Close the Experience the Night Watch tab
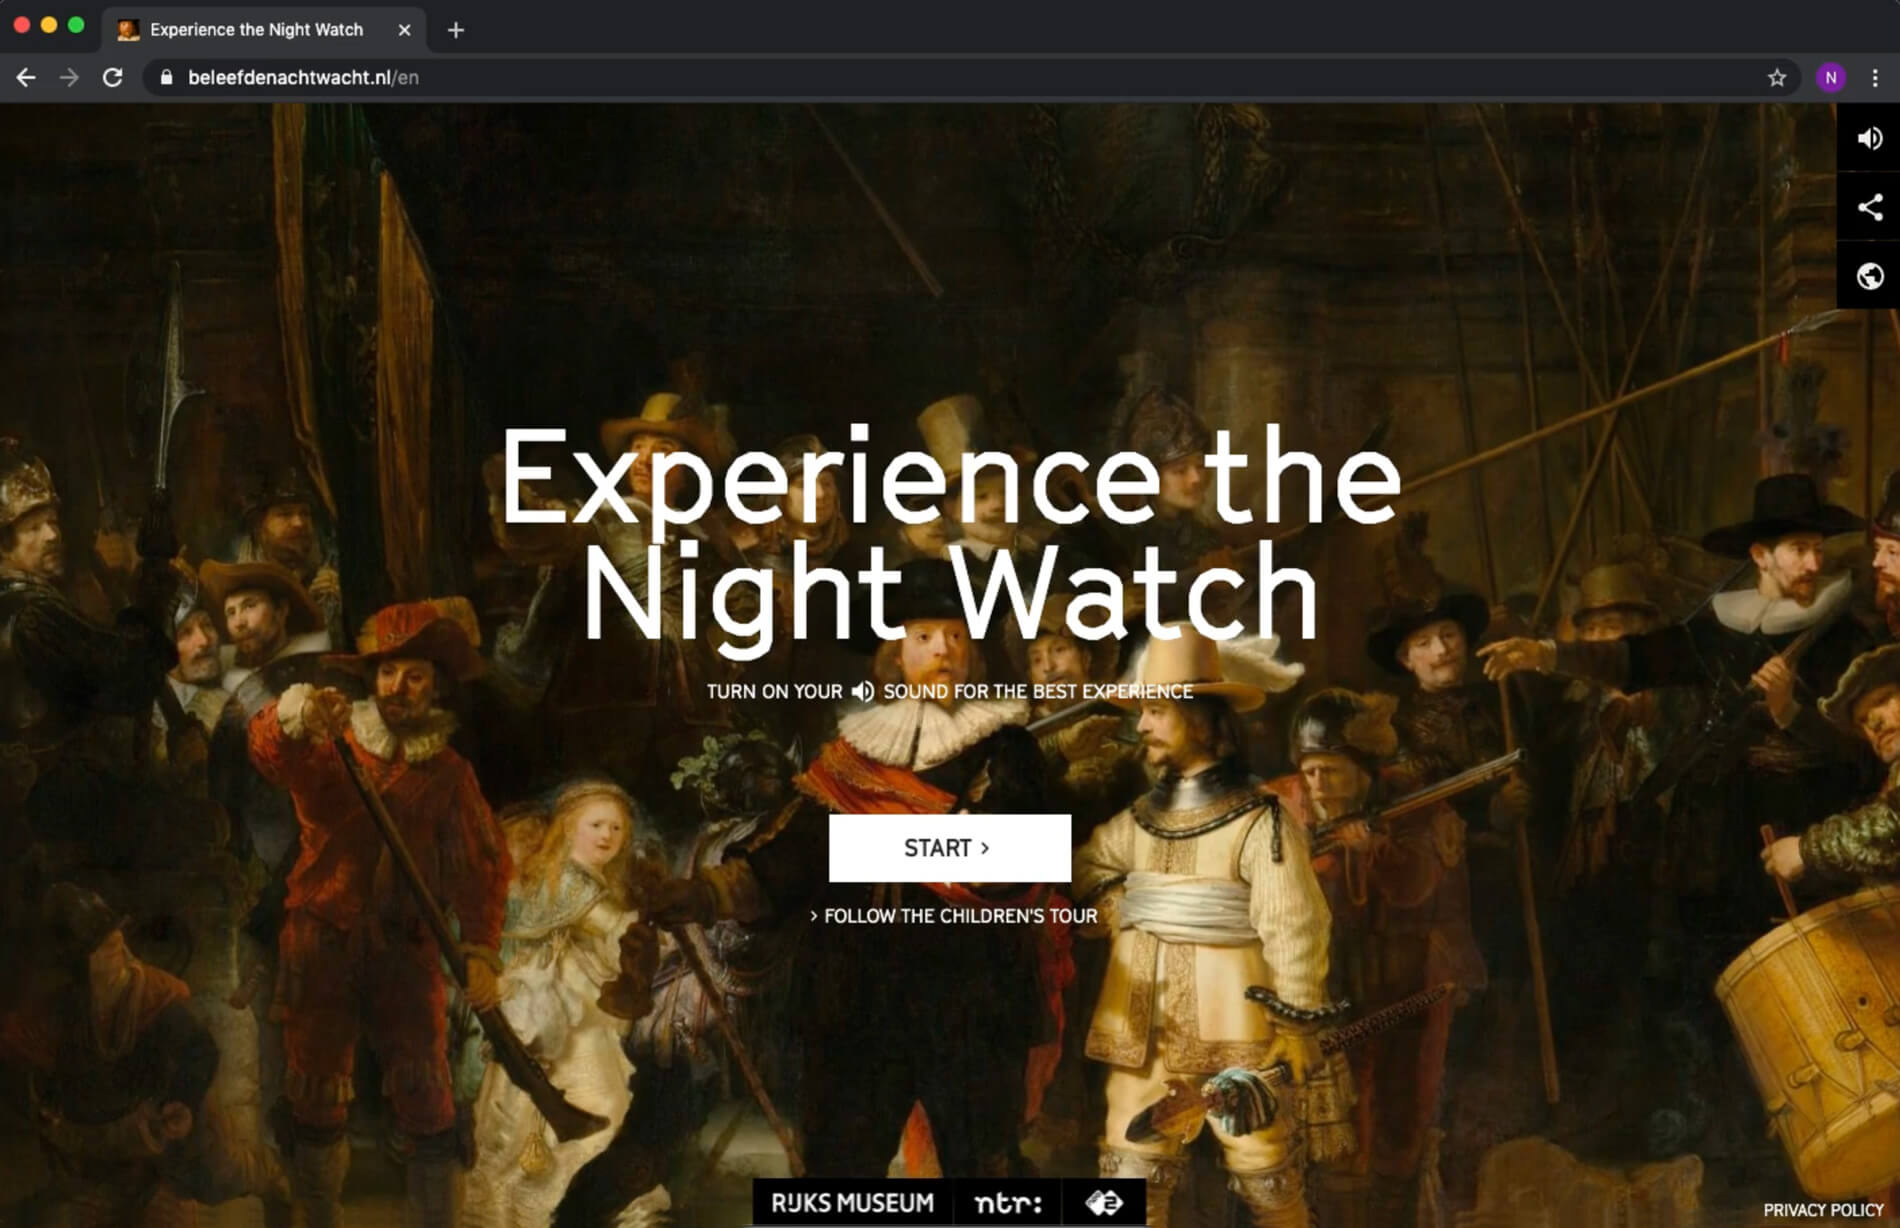Viewport: 1900px width, 1228px height. [x=404, y=30]
